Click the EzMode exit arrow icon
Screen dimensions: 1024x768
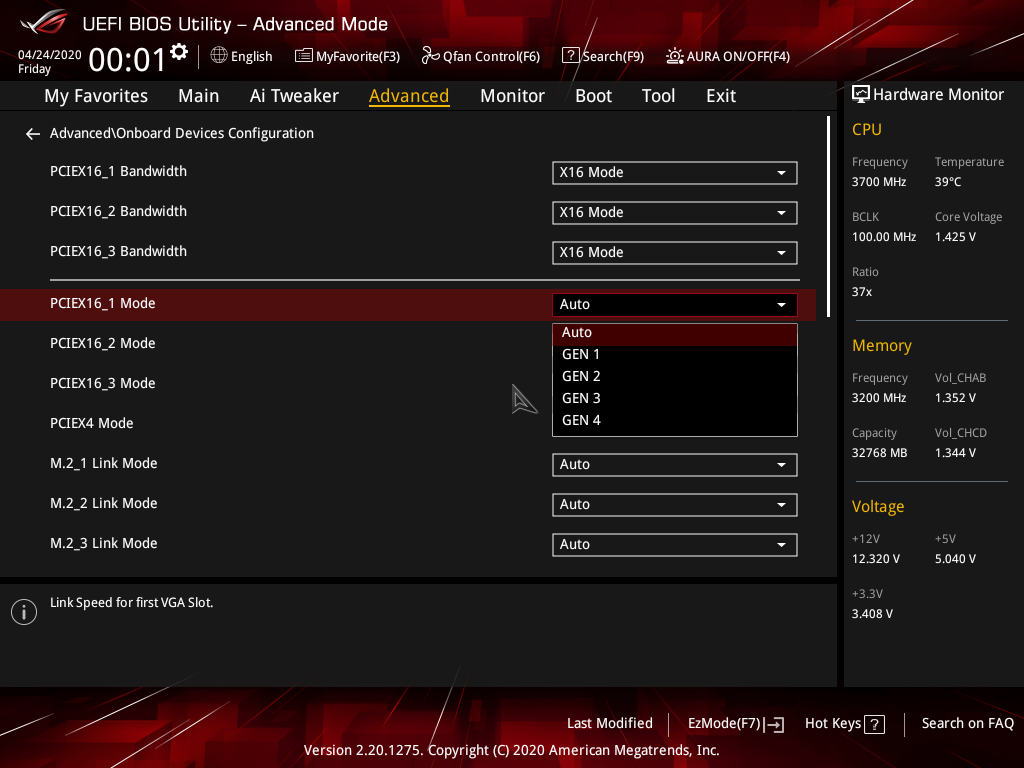775,724
